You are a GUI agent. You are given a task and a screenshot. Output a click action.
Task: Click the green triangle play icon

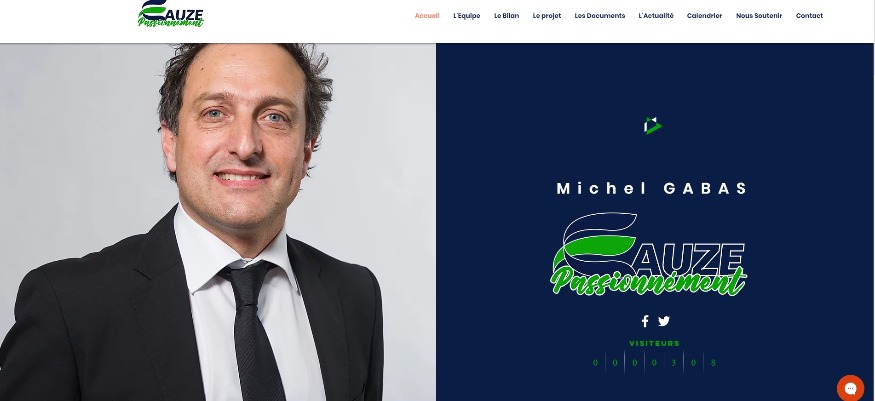point(652,125)
